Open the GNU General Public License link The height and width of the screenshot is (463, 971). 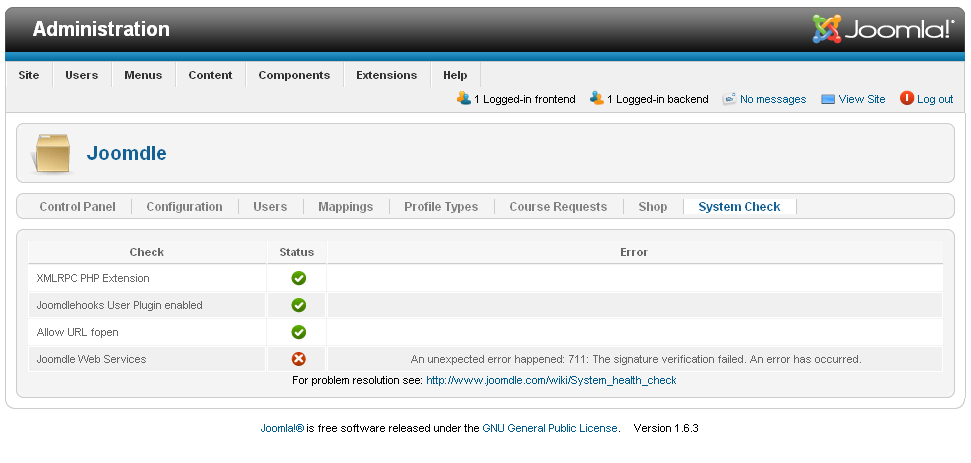549,428
